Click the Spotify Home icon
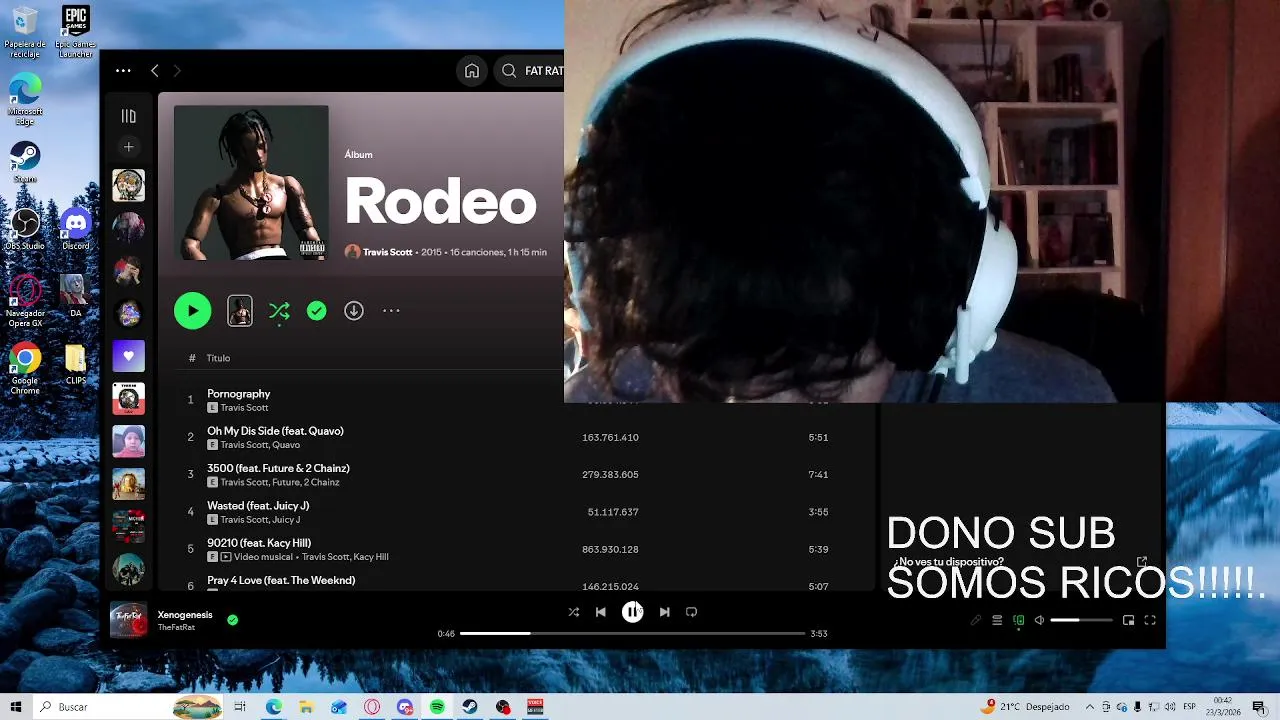1280x720 pixels. (x=472, y=71)
